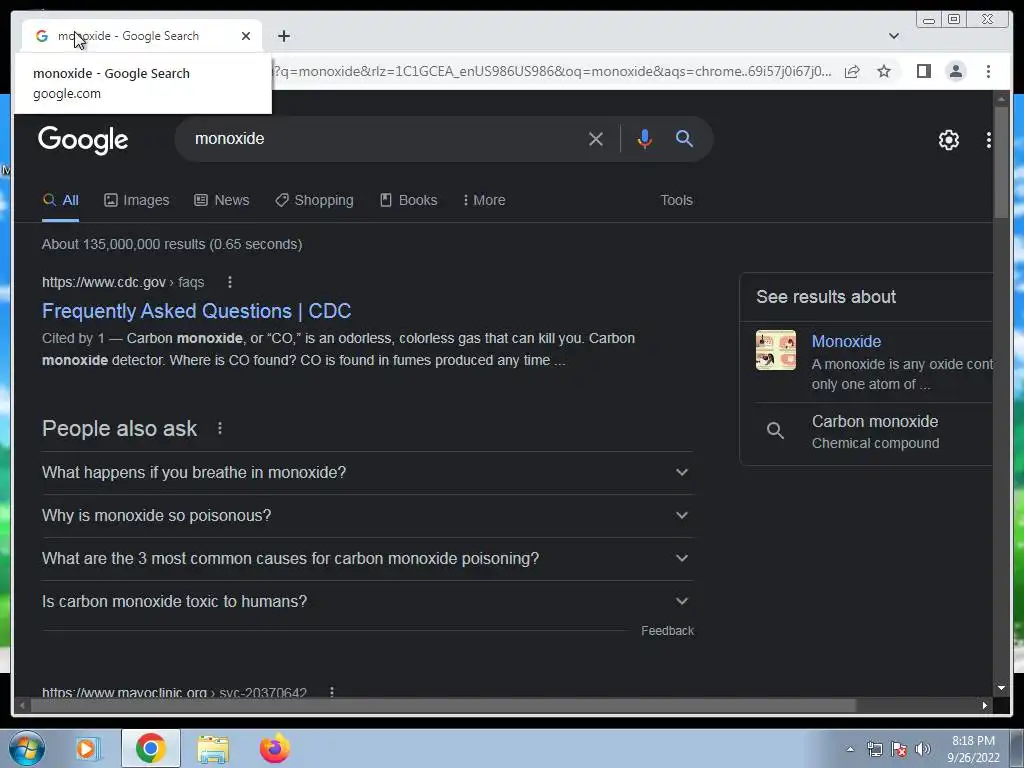Clear the search box with the X icon
The width and height of the screenshot is (1024, 768).
tap(595, 138)
